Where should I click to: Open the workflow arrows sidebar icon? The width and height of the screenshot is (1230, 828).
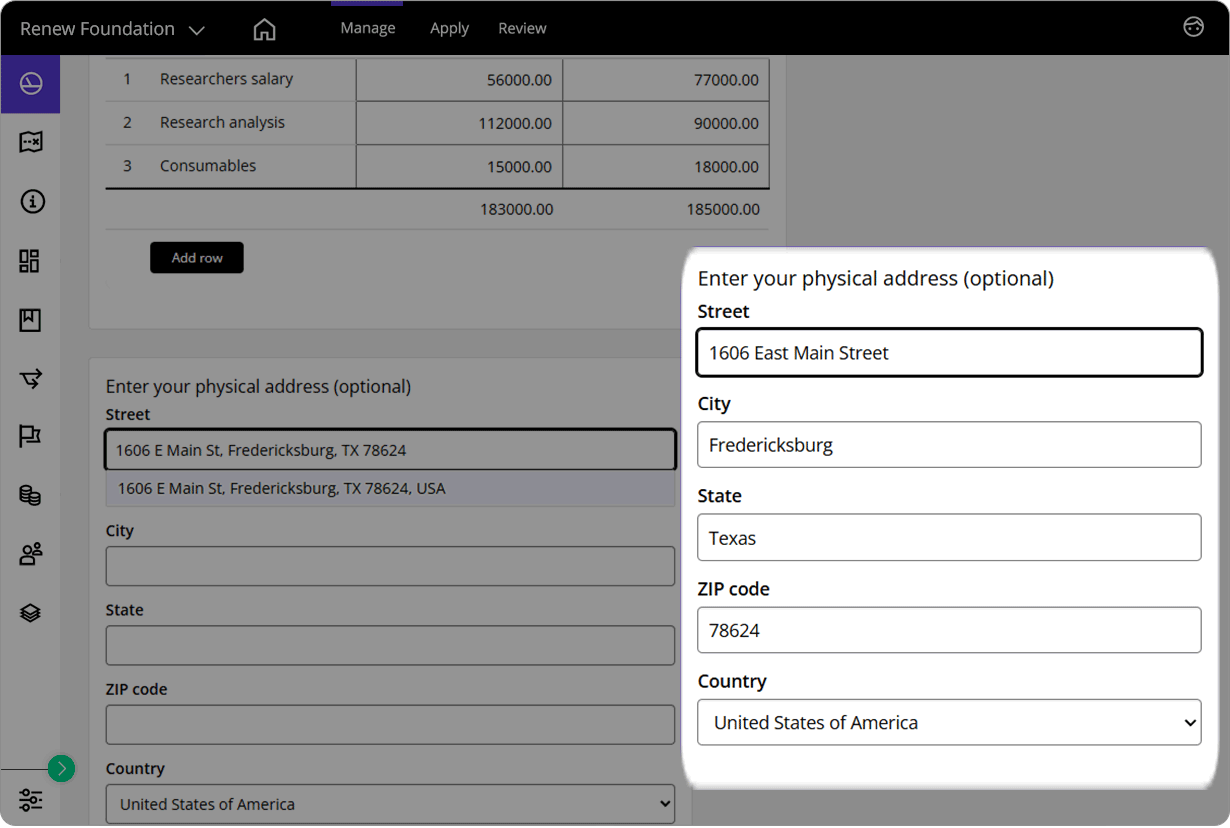pos(31,378)
